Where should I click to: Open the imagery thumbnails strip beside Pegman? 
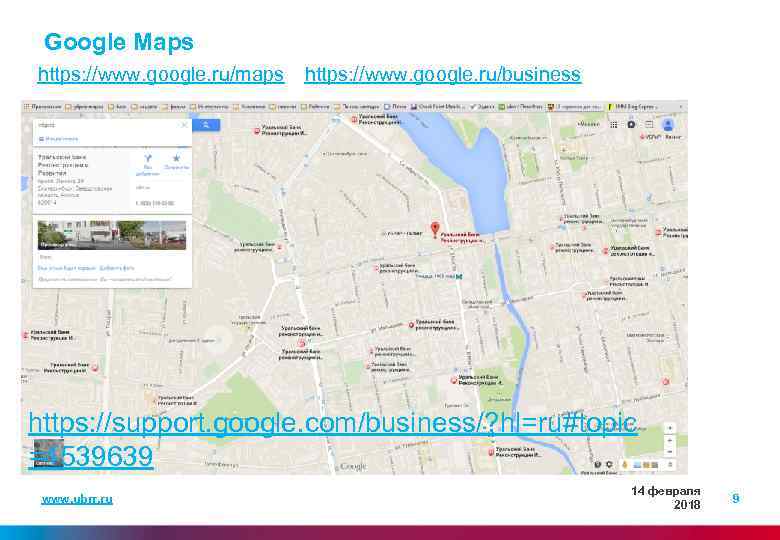[646, 465]
